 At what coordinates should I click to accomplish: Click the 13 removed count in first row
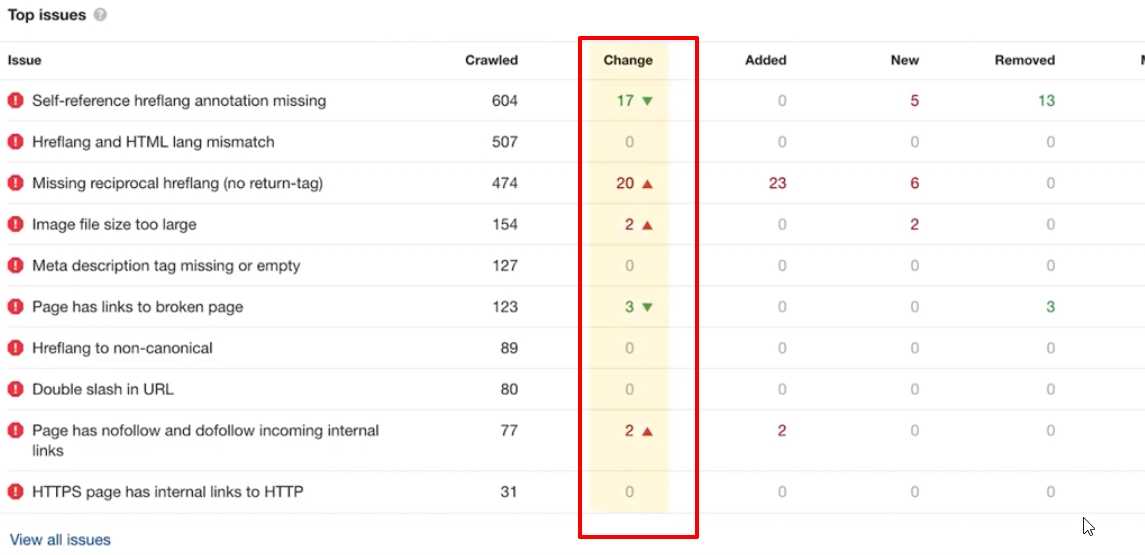1045,100
